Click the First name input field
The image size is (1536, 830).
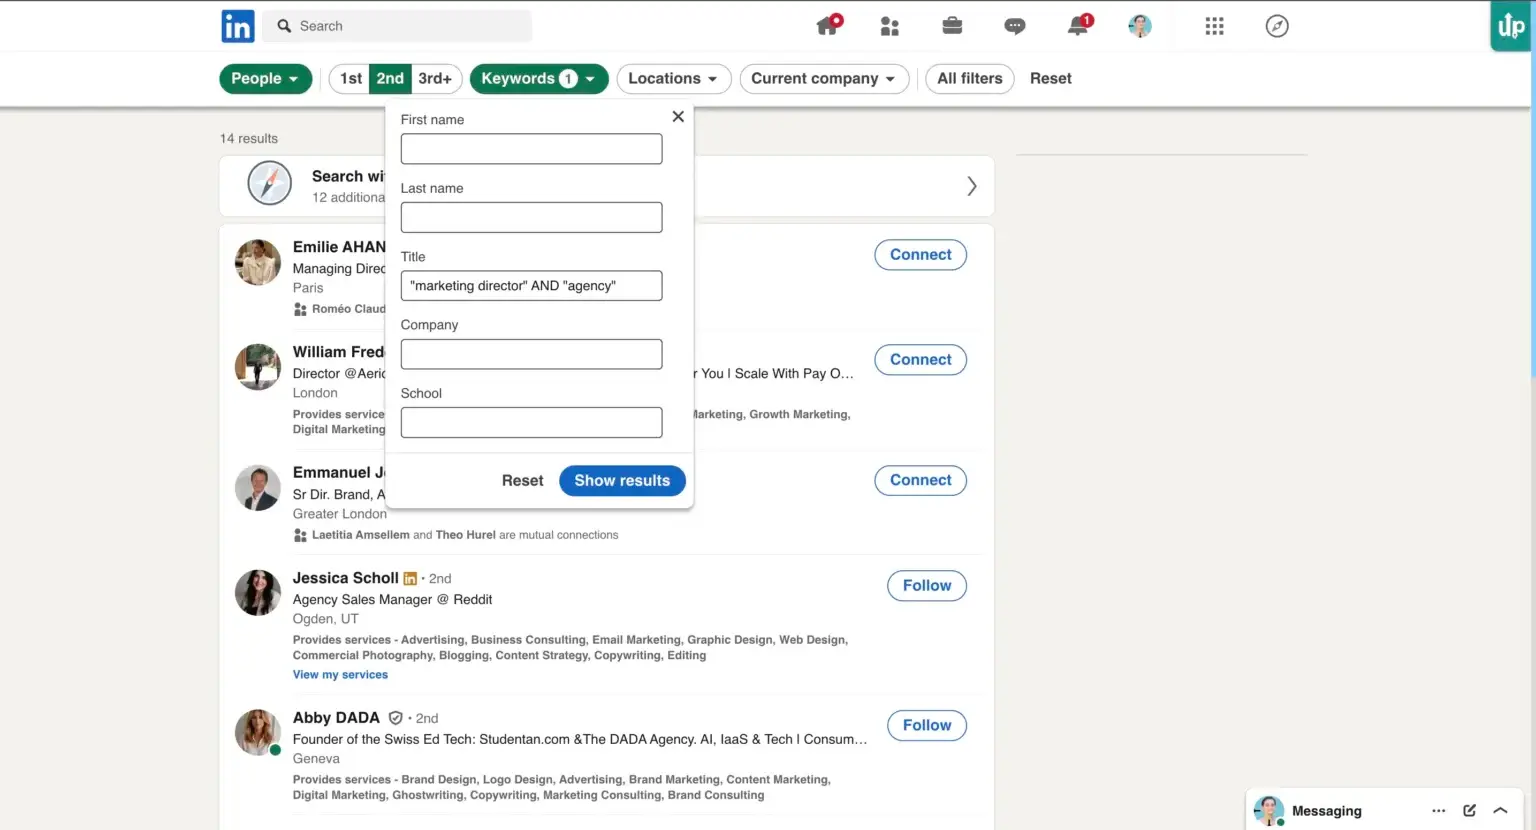point(531,149)
